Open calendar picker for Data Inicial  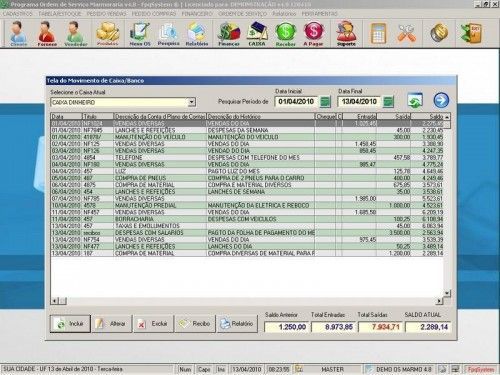[x=325, y=102]
